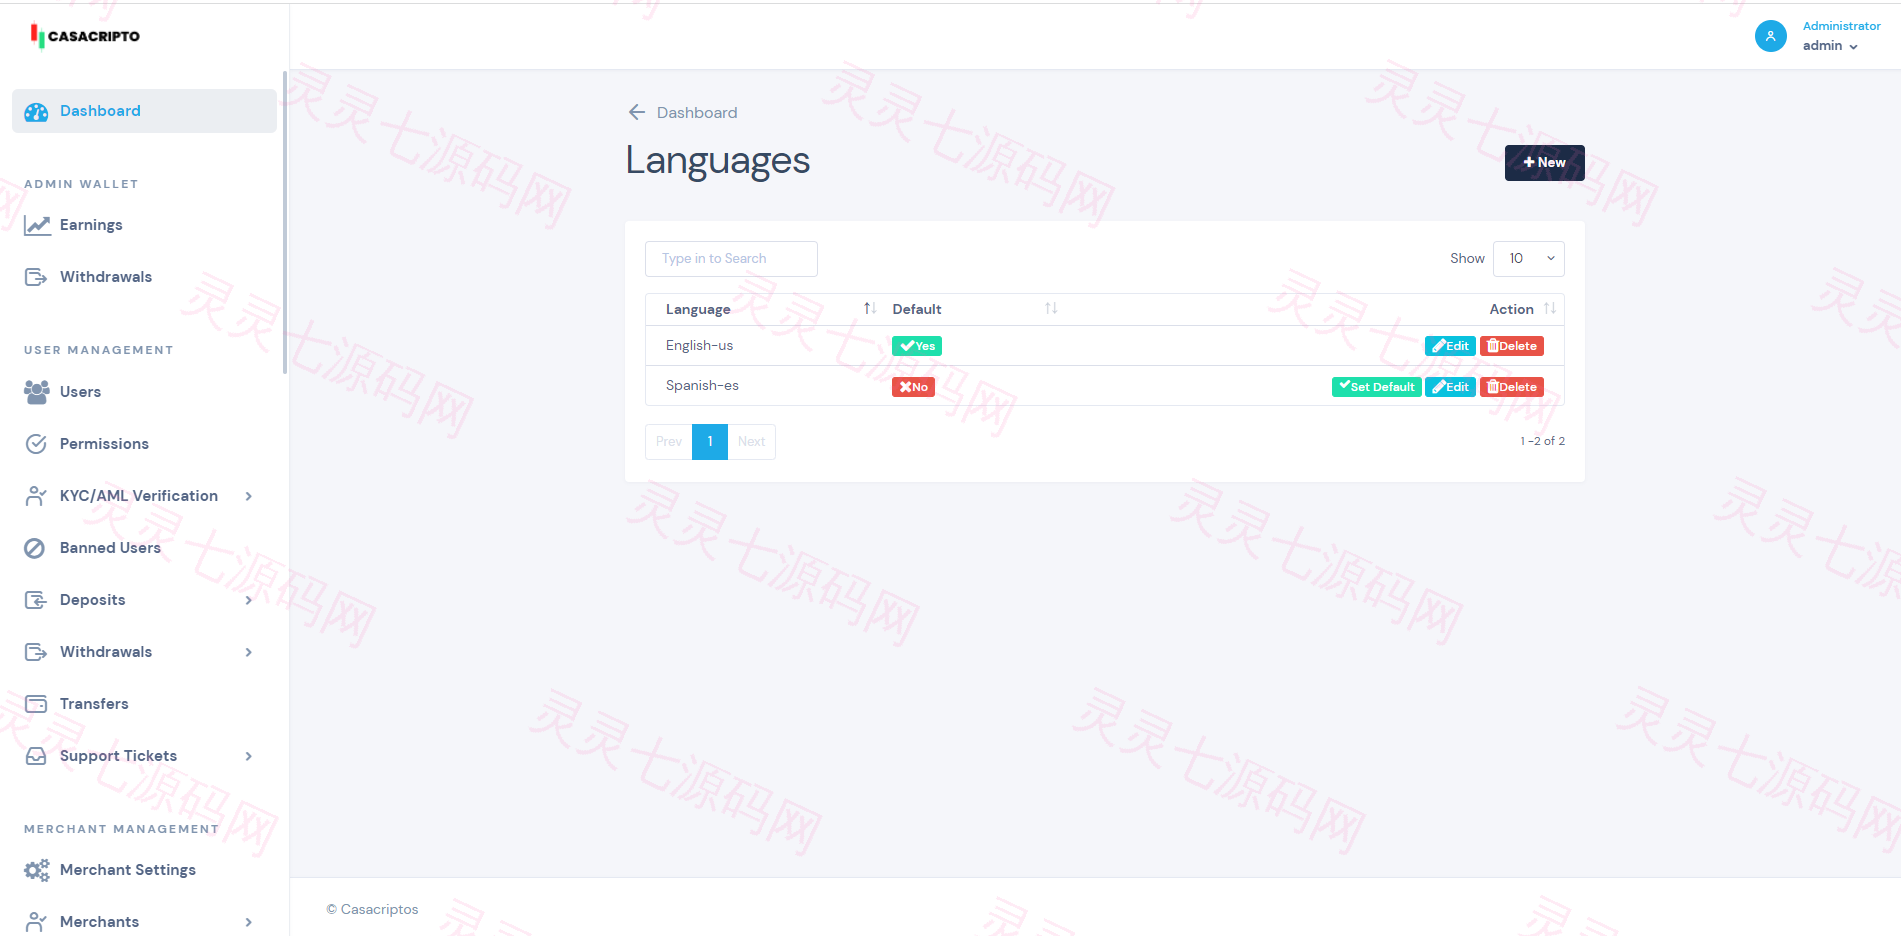
Task: Click the KYC/AML Verification person icon
Action: click(36, 496)
